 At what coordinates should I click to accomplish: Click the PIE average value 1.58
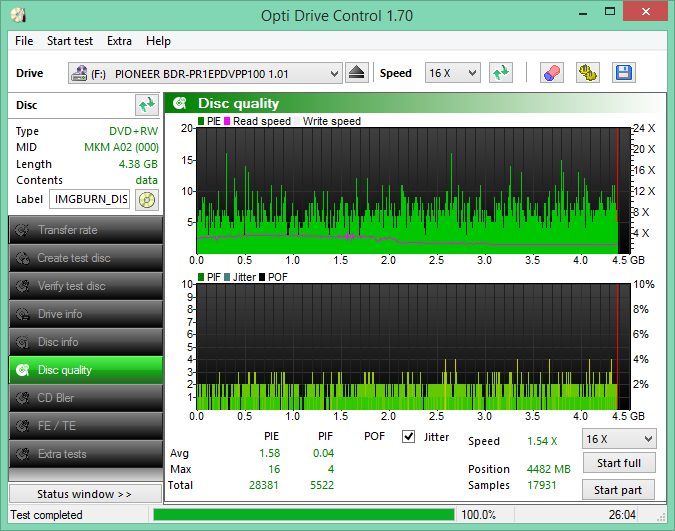click(269, 453)
